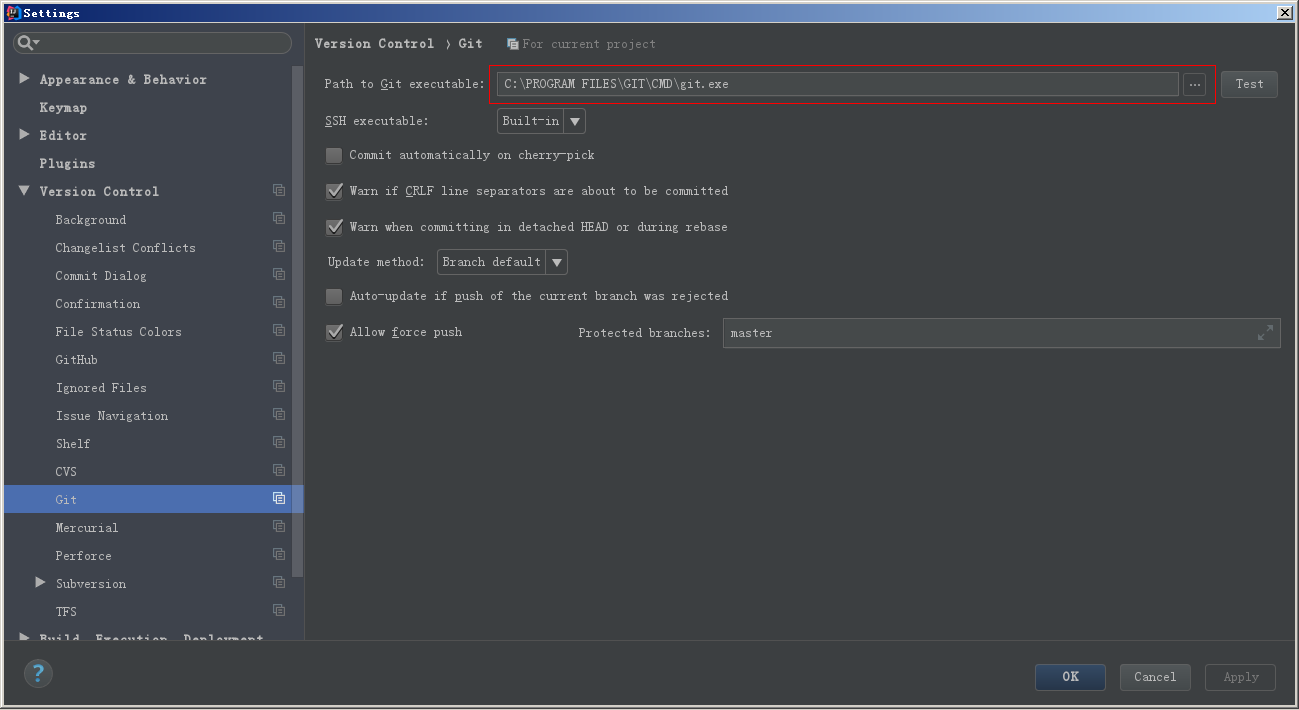This screenshot has width=1299, height=710.
Task: Click the project icon beside CVS
Action: (x=279, y=470)
